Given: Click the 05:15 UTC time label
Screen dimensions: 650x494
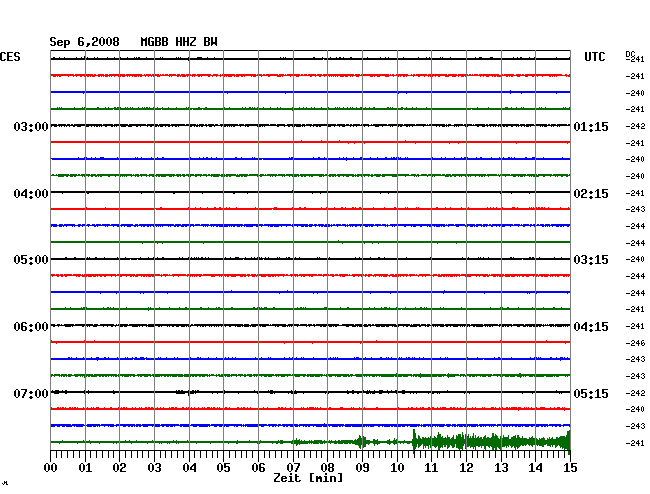Looking at the screenshot, I should (591, 393).
